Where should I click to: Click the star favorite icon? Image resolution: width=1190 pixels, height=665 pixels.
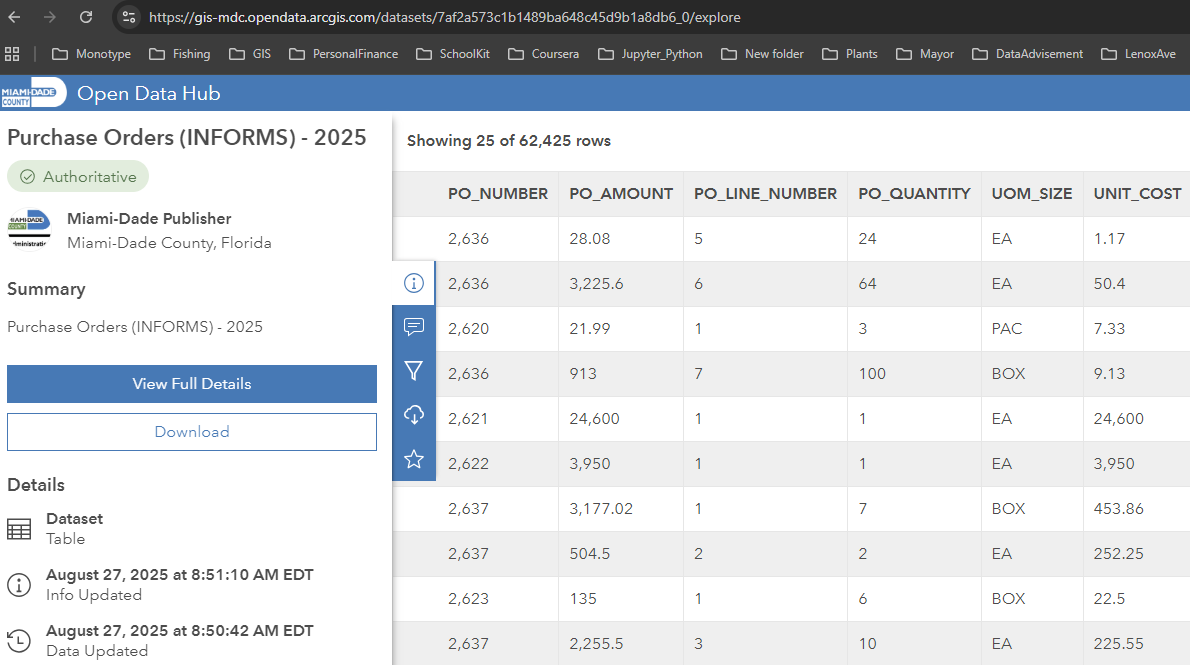pos(414,459)
